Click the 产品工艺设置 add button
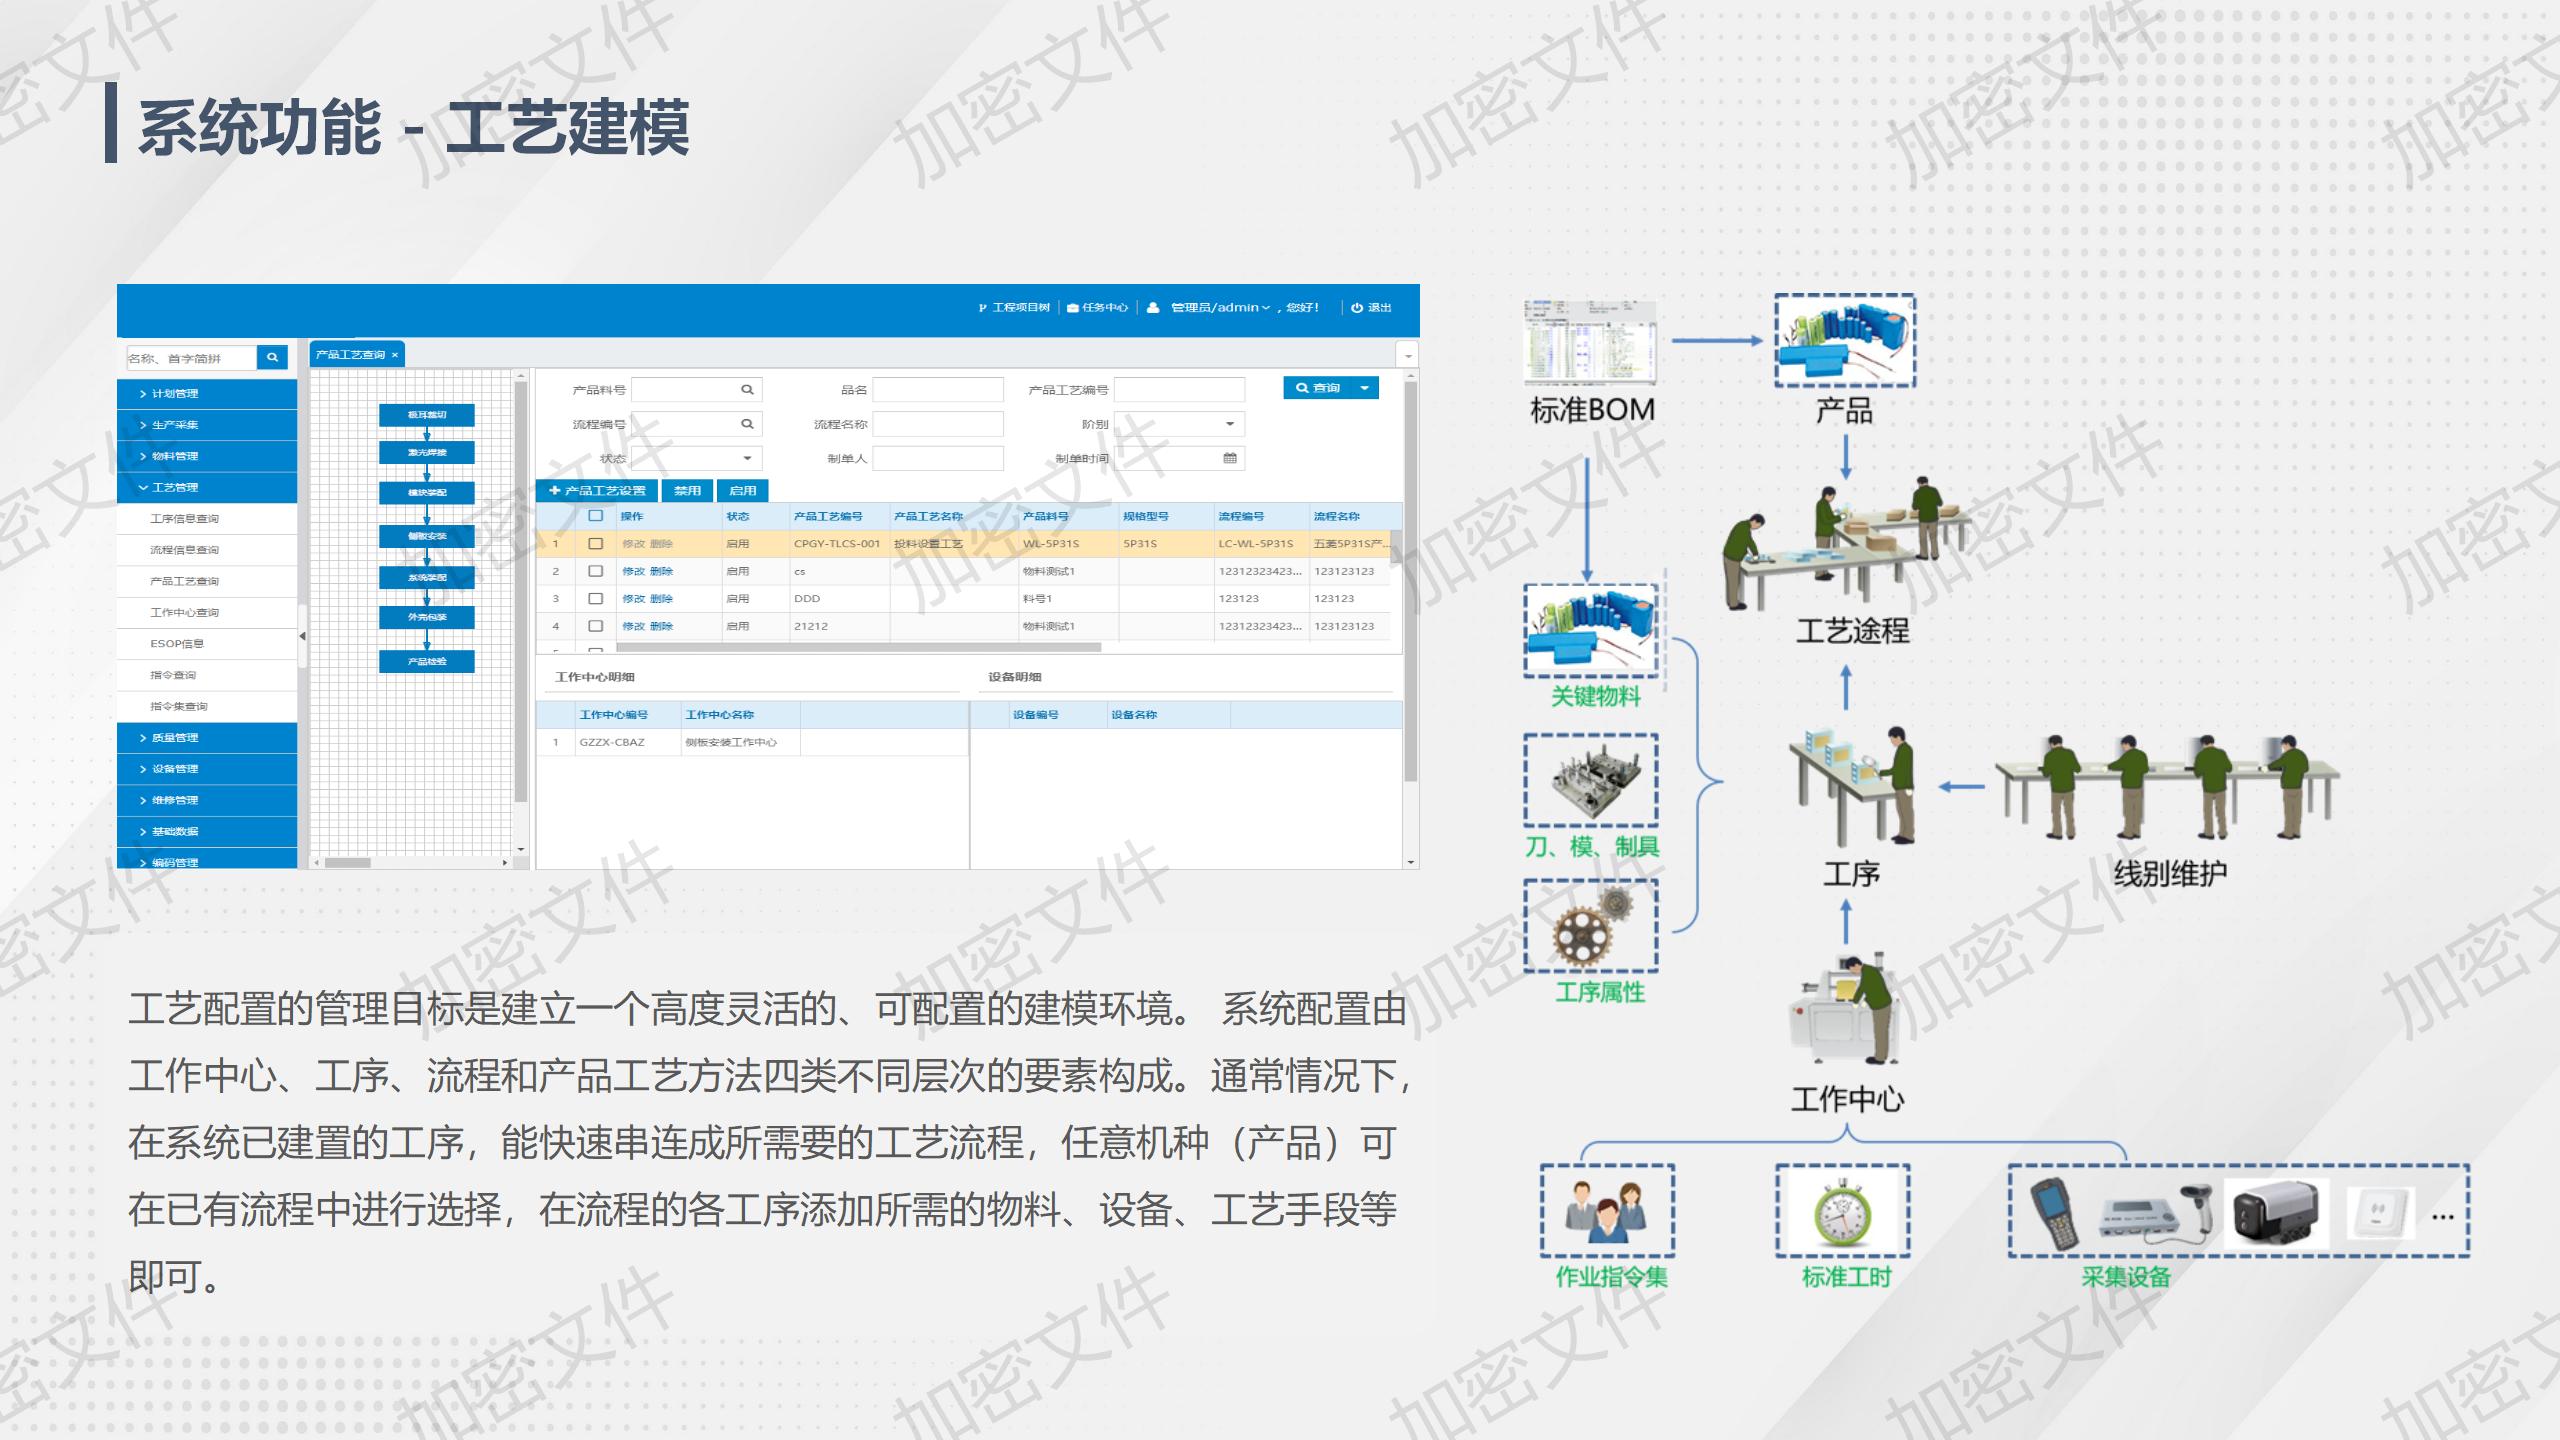Image resolution: width=2560 pixels, height=1440 pixels. coord(597,491)
